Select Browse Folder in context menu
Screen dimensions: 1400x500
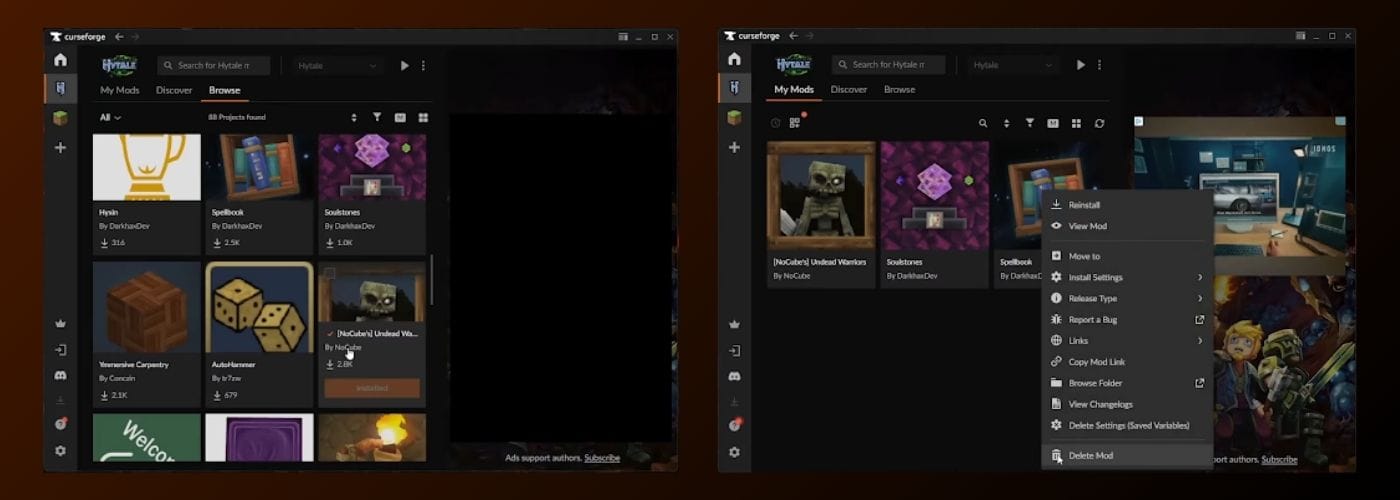coord(1127,382)
